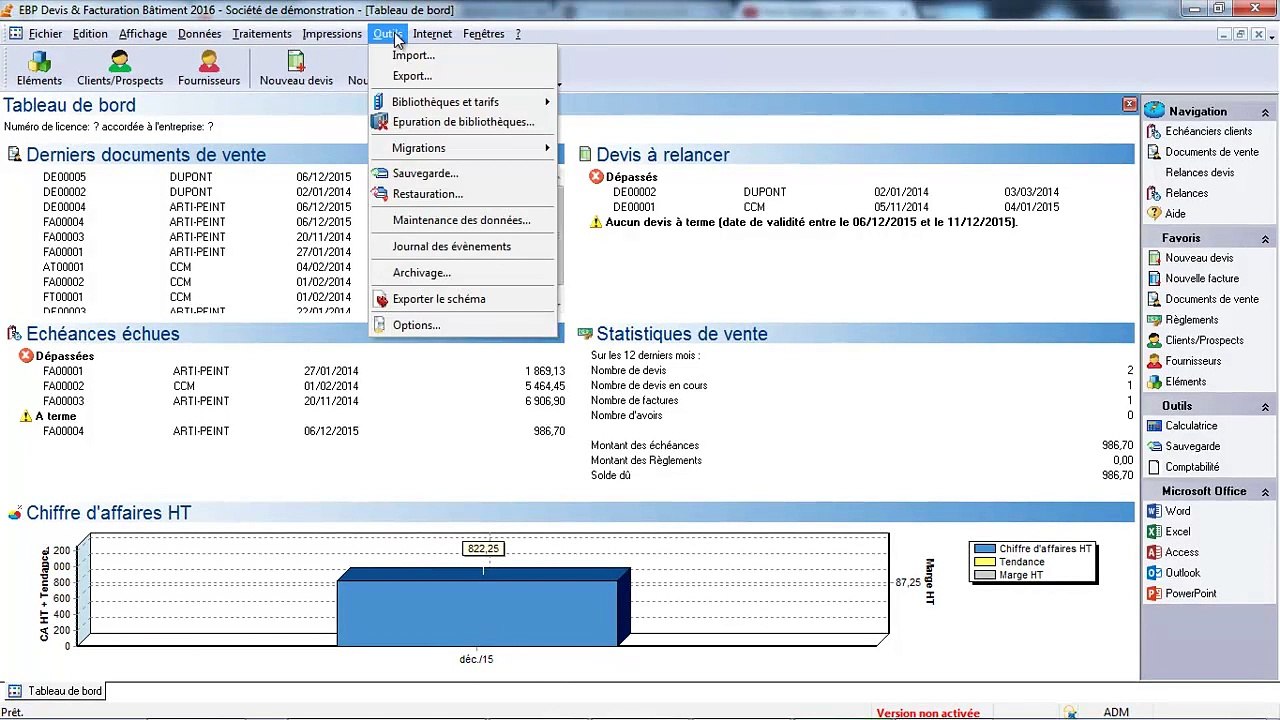Viewport: 1280px width, 720px height.
Task: Launch Excel from the Microsoft Office panel
Action: point(1168,532)
